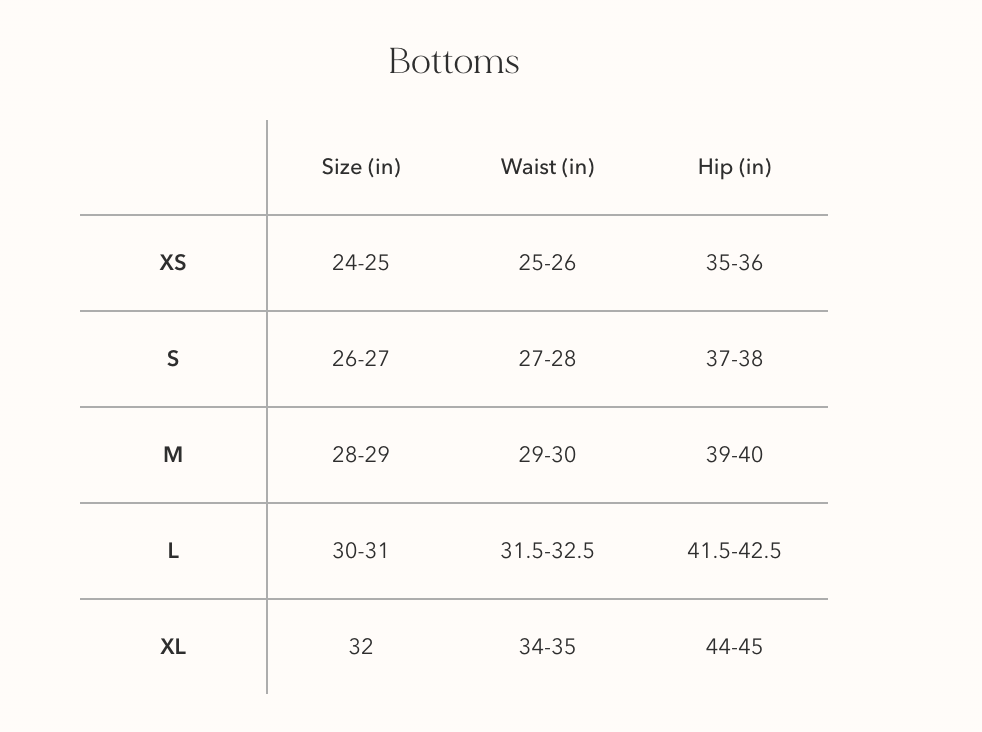Viewport: 982px width, 732px height.
Task: Select M waist value 29-30
Action: pyautogui.click(x=547, y=455)
